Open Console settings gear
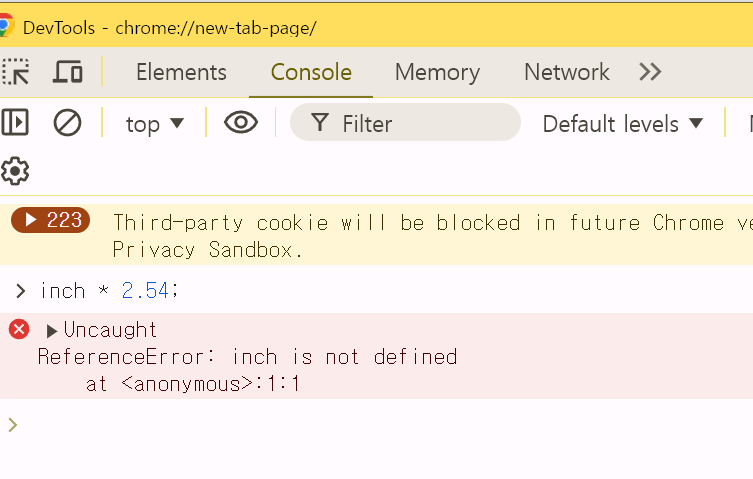 click(x=15, y=171)
